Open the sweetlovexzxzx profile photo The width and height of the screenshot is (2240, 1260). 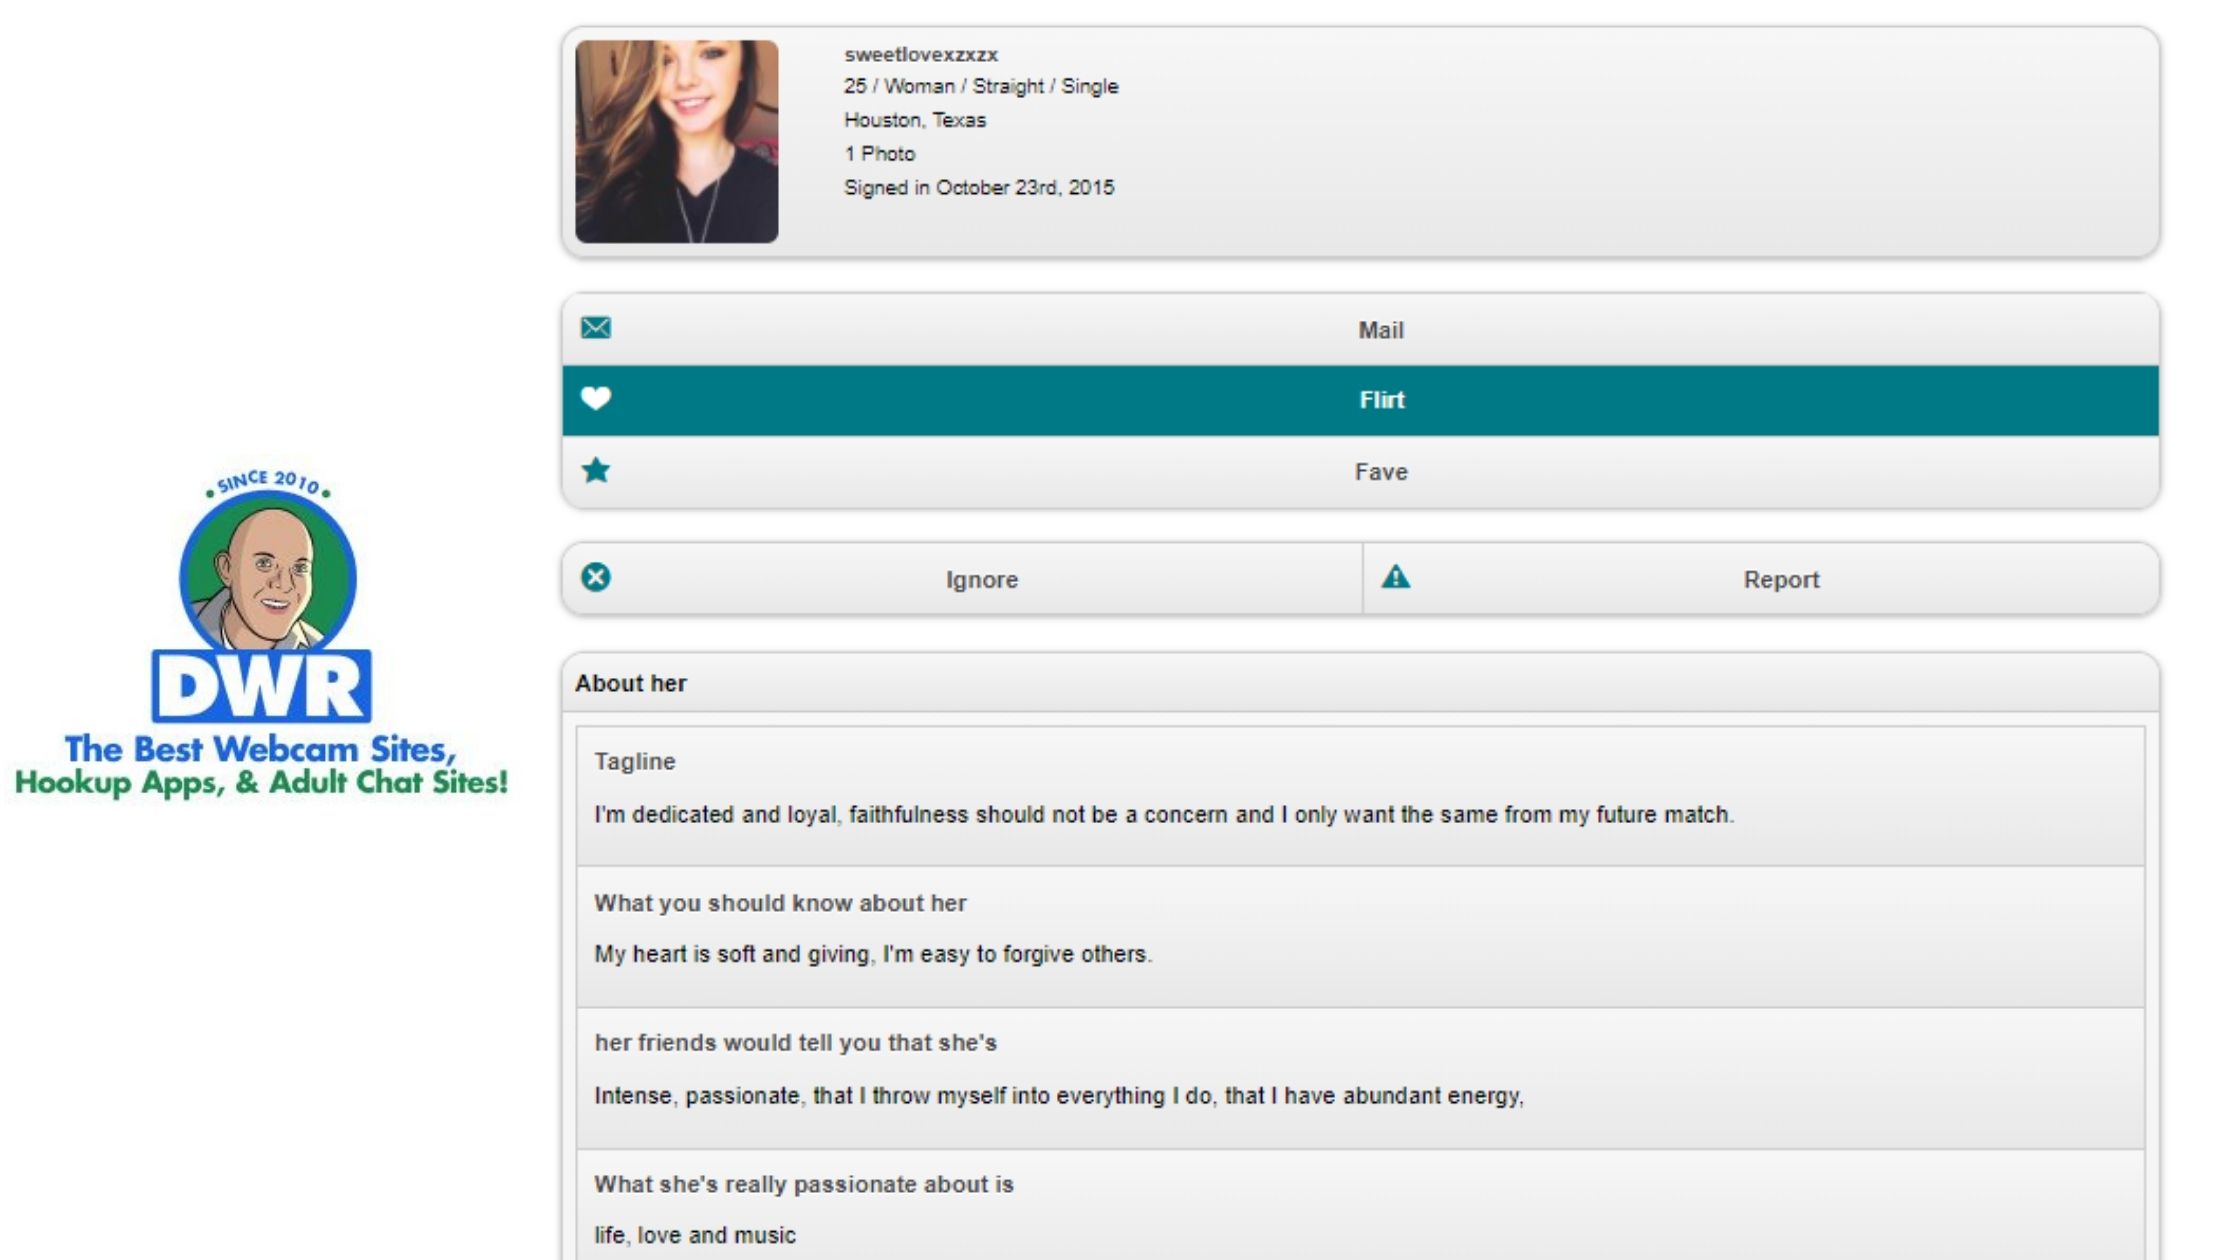(x=677, y=141)
